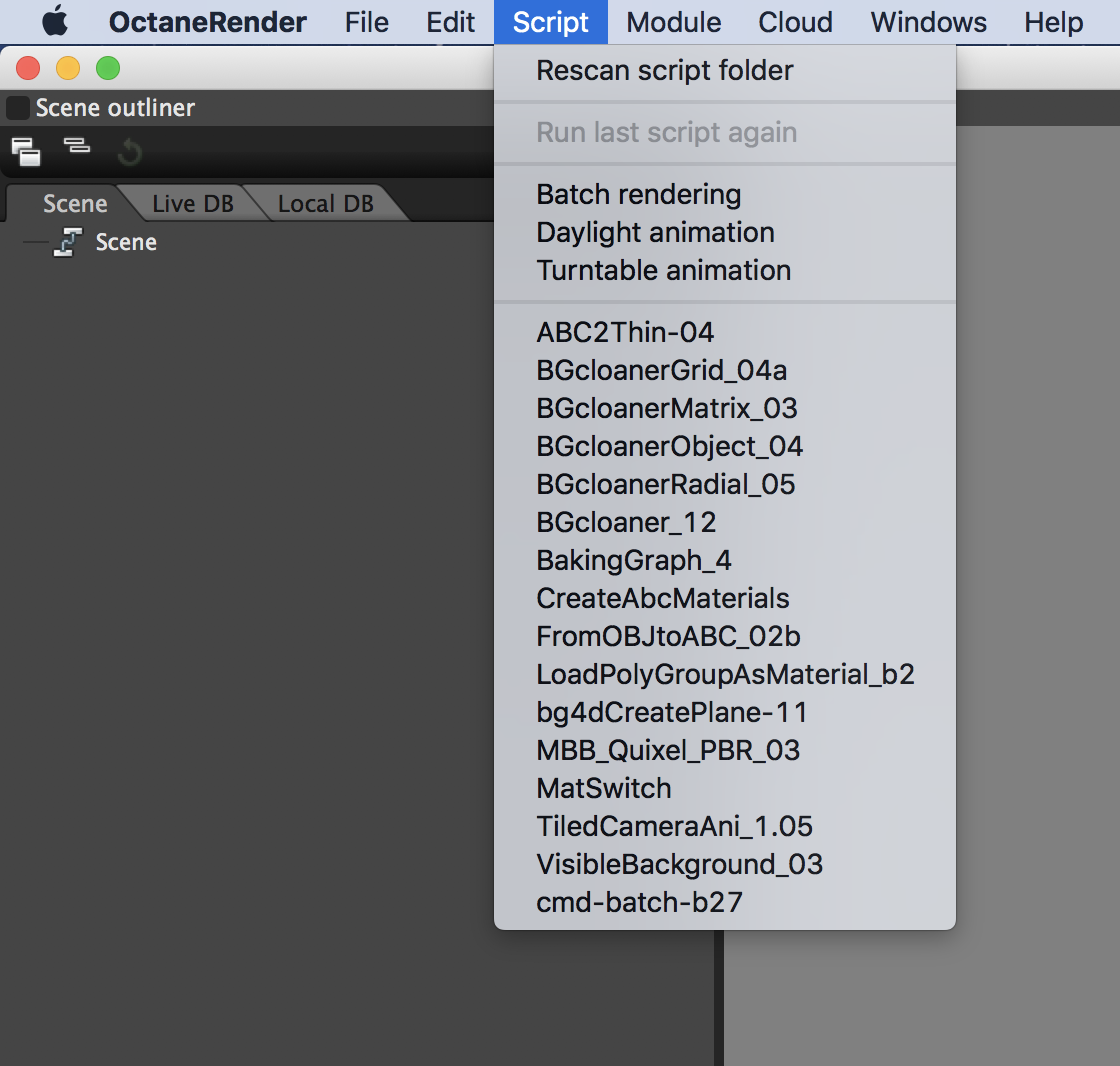Screen dimensions: 1120x1066
Task: Select the Scene node in outliner
Action: [x=126, y=242]
